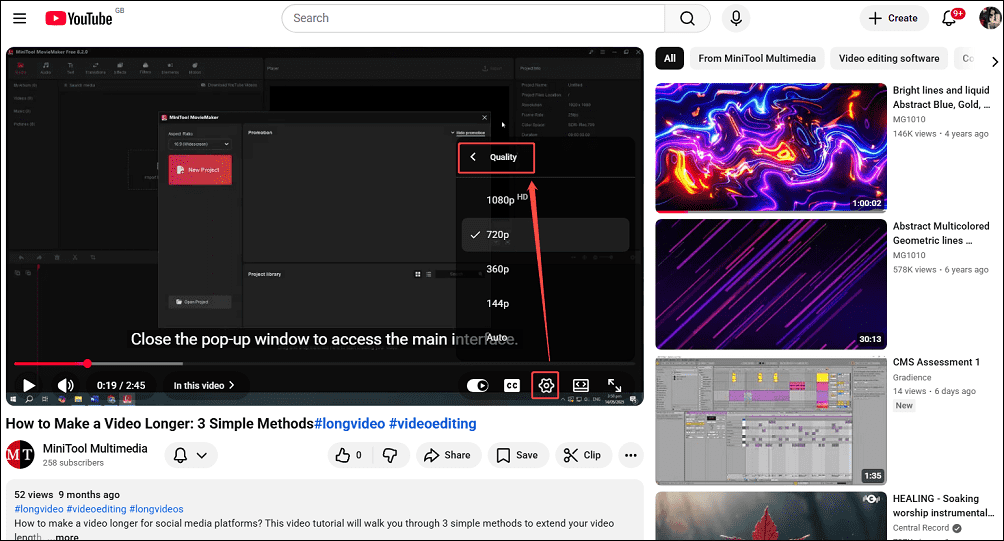Click the Windows Start icon in recorded taskbar
The width and height of the screenshot is (1004, 541).
(x=12, y=400)
